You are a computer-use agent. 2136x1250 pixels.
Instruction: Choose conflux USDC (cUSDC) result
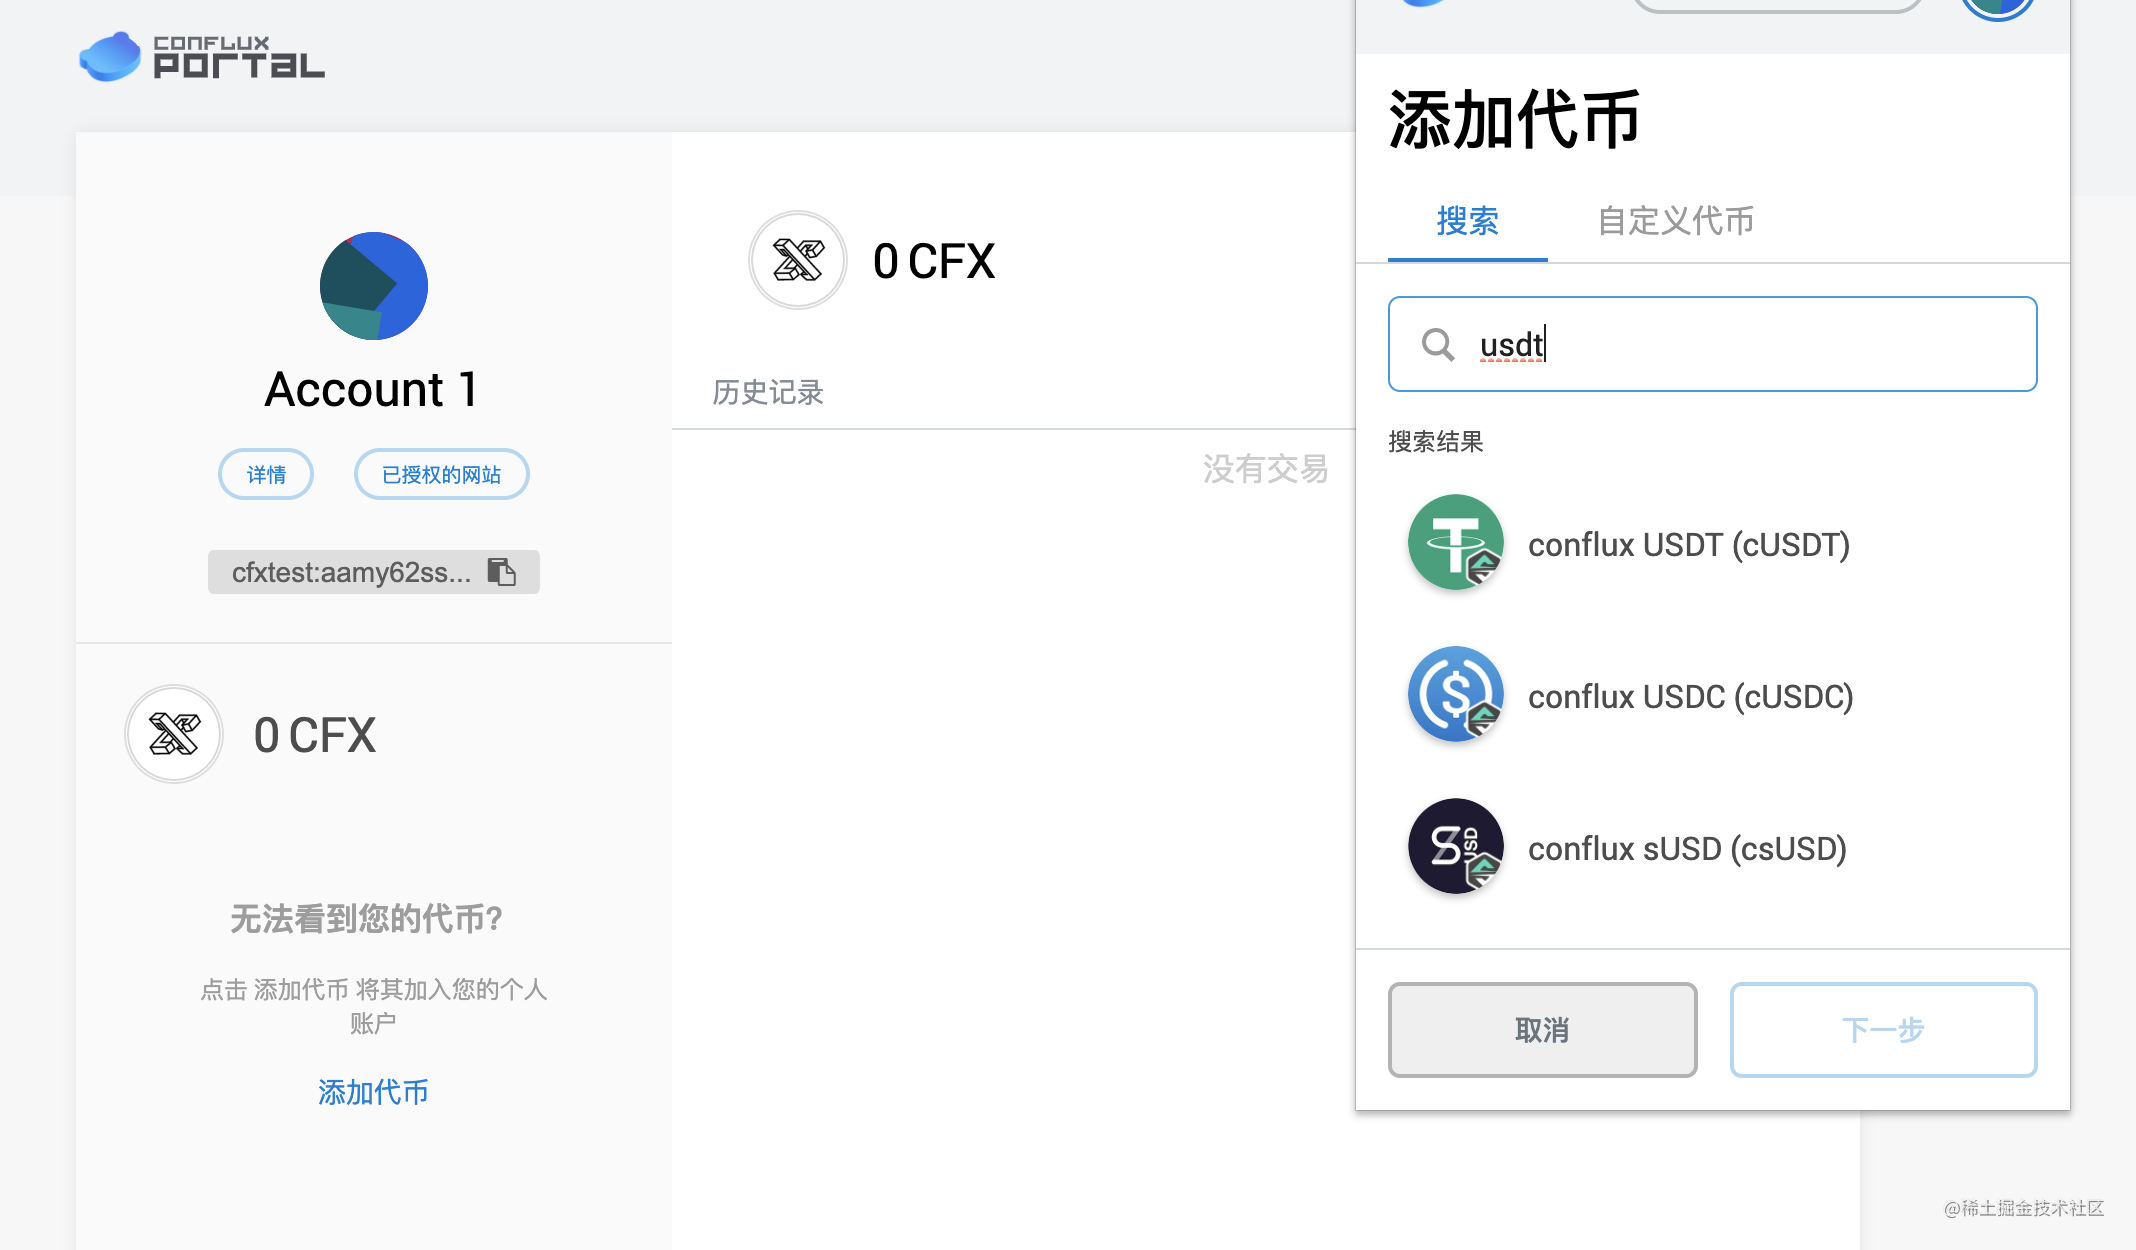[1712, 696]
